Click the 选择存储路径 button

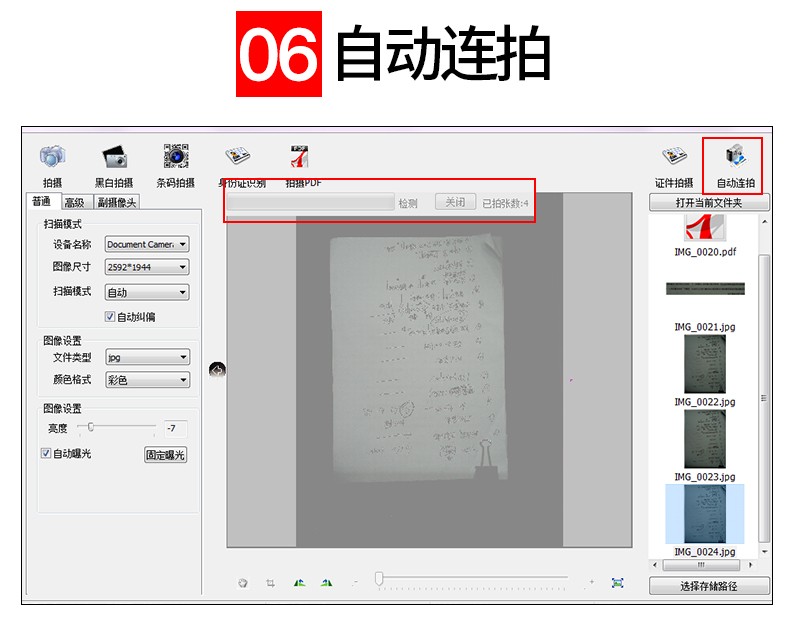click(x=709, y=586)
